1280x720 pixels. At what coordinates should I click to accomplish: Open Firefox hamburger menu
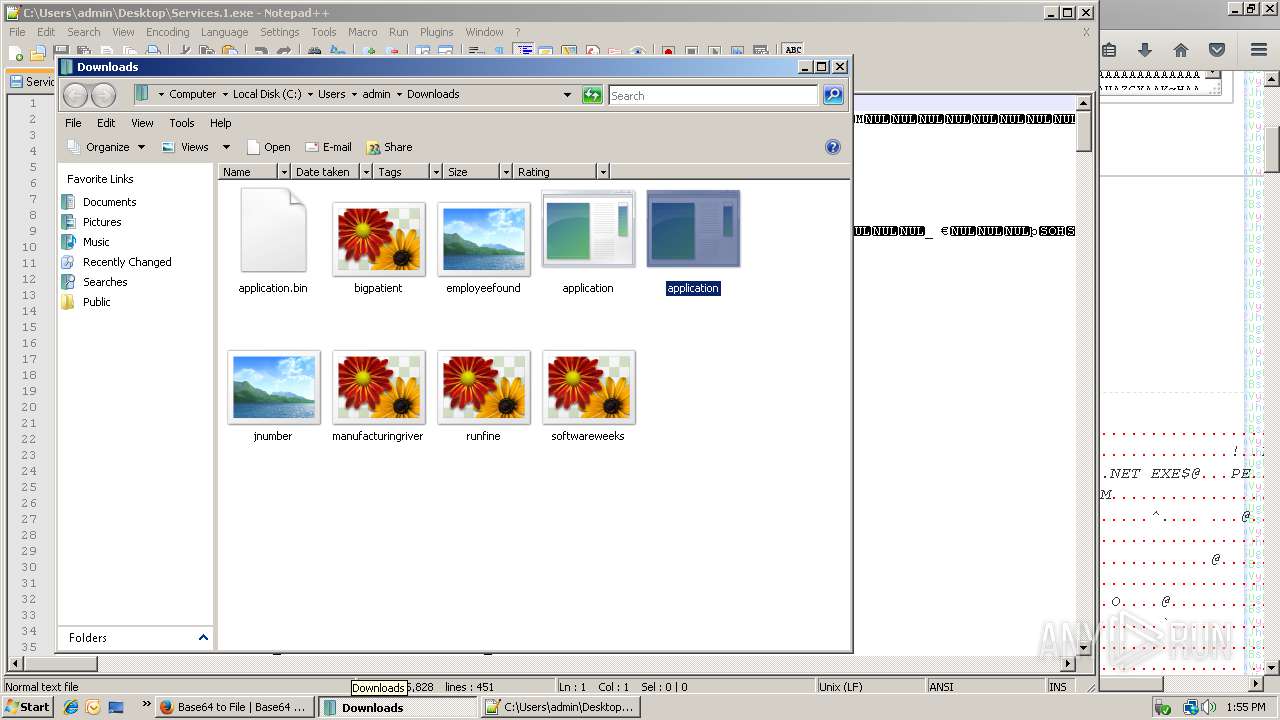(1259, 50)
